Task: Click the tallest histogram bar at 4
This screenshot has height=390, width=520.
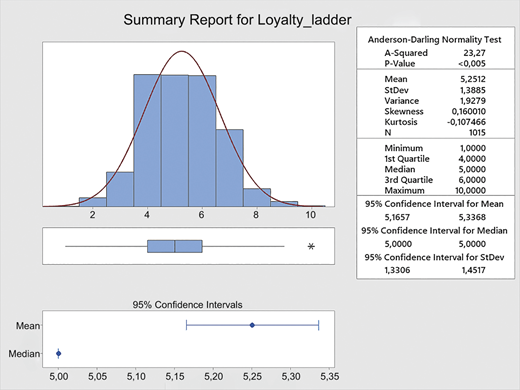Action: pos(147,140)
